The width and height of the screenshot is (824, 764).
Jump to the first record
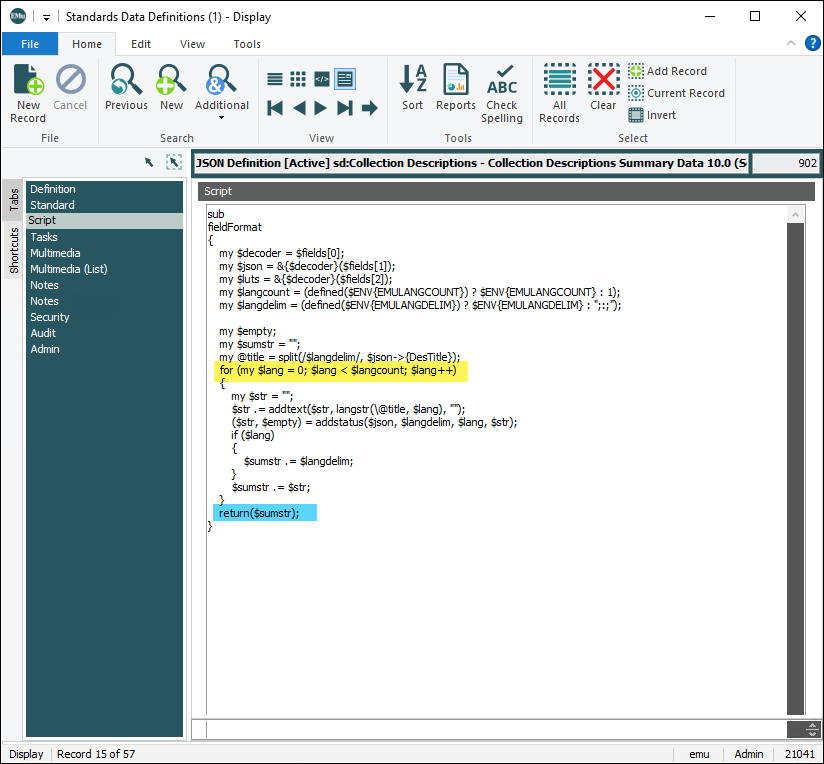[x=275, y=108]
